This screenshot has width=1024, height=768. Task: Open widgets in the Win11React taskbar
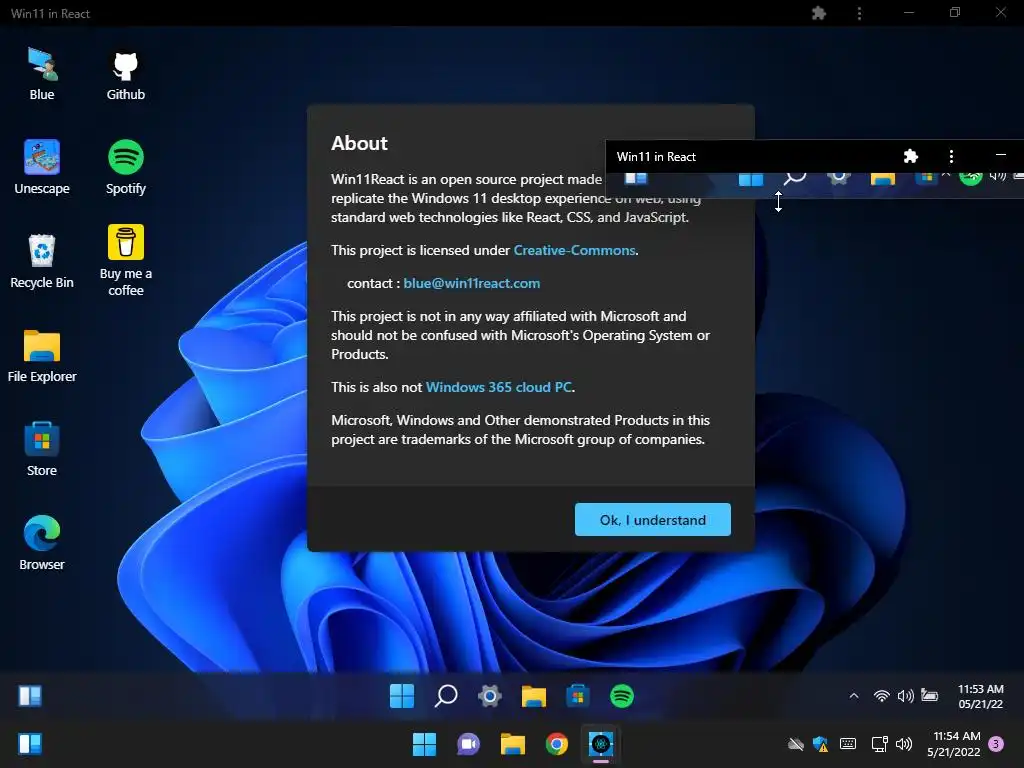pos(30,696)
